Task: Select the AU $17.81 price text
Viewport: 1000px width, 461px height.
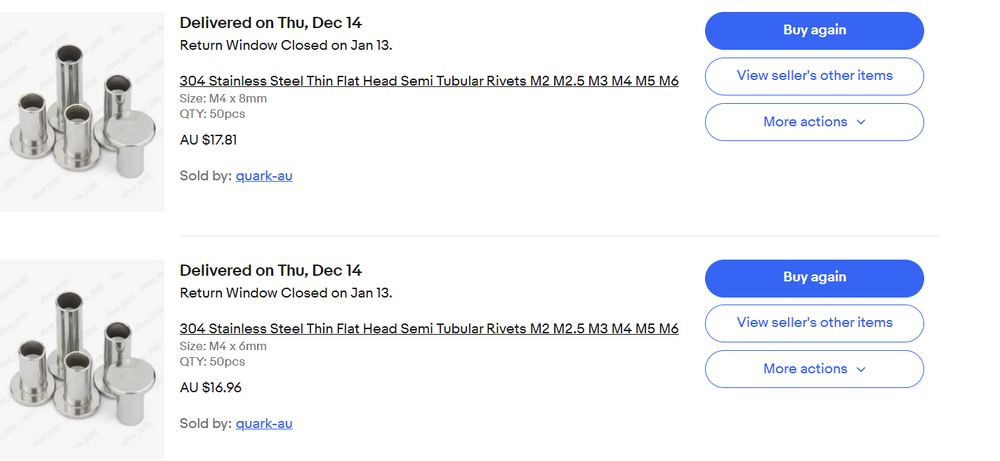Action: pyautogui.click(x=208, y=140)
